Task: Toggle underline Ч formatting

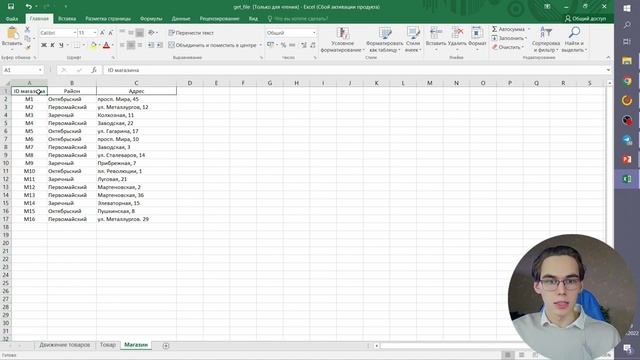Action: (x=61, y=45)
